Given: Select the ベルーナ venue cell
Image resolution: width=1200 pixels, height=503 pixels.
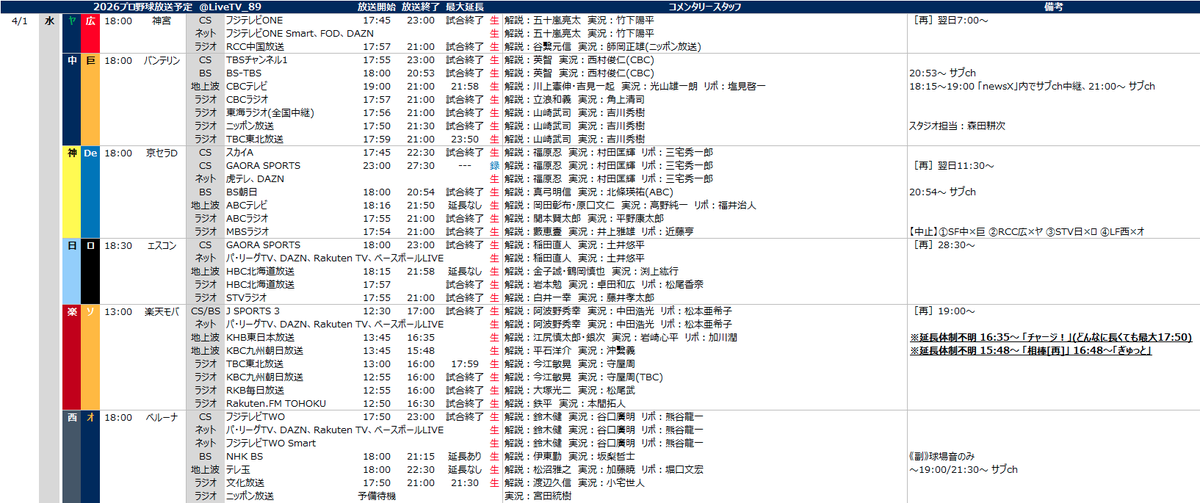Looking at the screenshot, I should pos(160,415).
